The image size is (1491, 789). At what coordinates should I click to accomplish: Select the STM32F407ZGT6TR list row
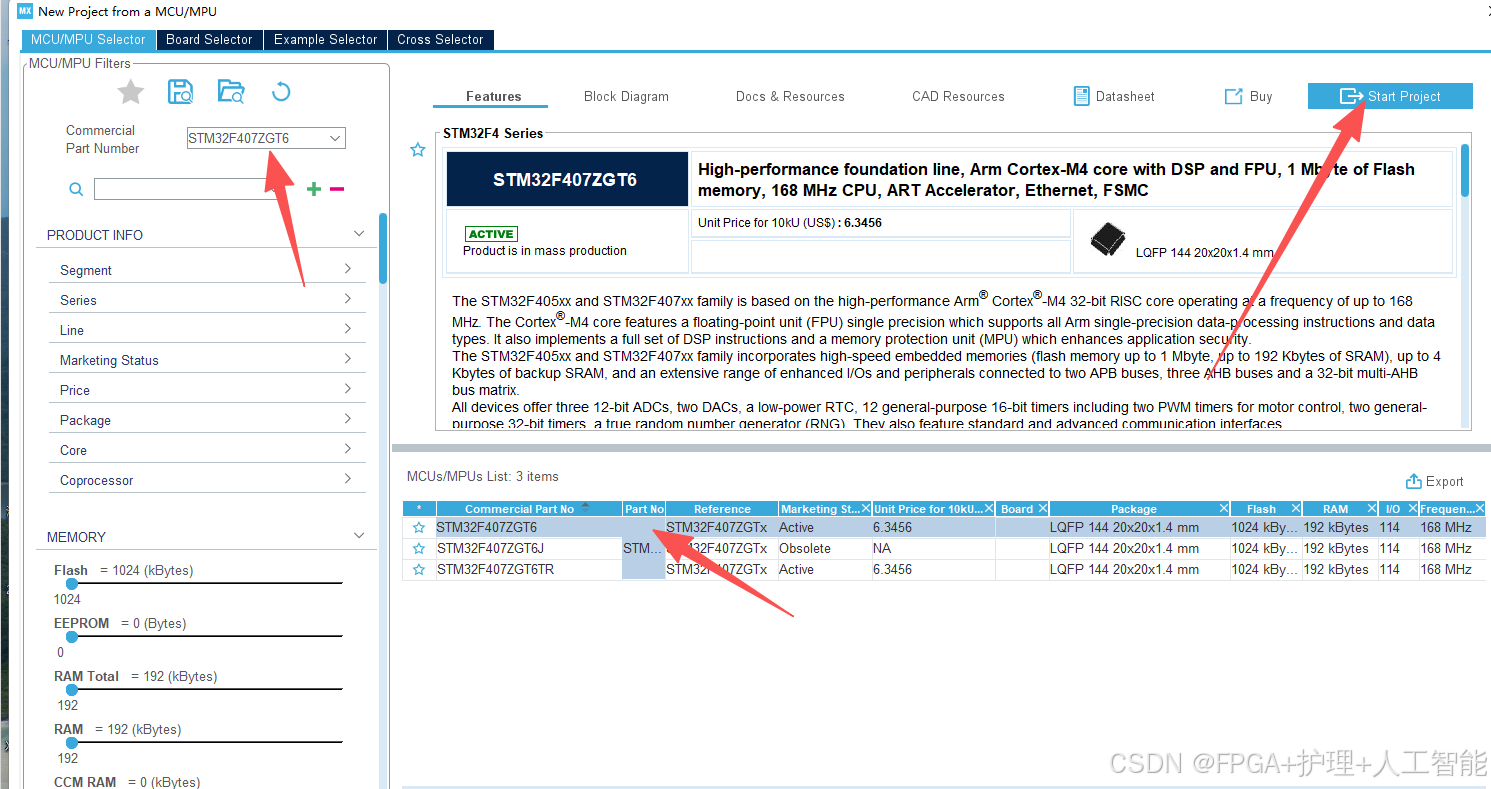[x=944, y=569]
